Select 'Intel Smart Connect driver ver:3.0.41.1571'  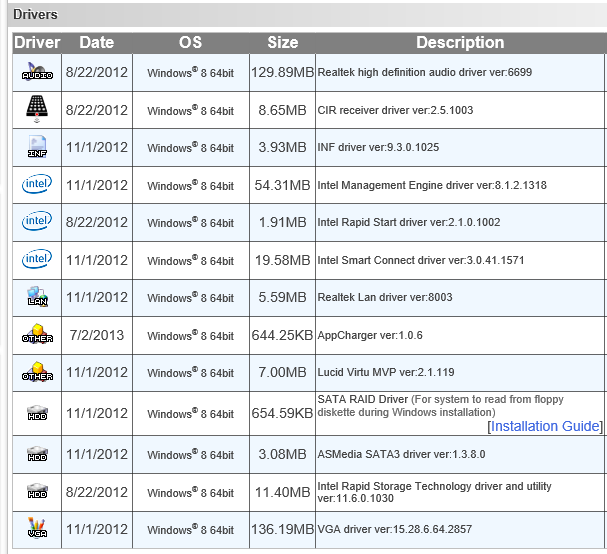tap(421, 260)
